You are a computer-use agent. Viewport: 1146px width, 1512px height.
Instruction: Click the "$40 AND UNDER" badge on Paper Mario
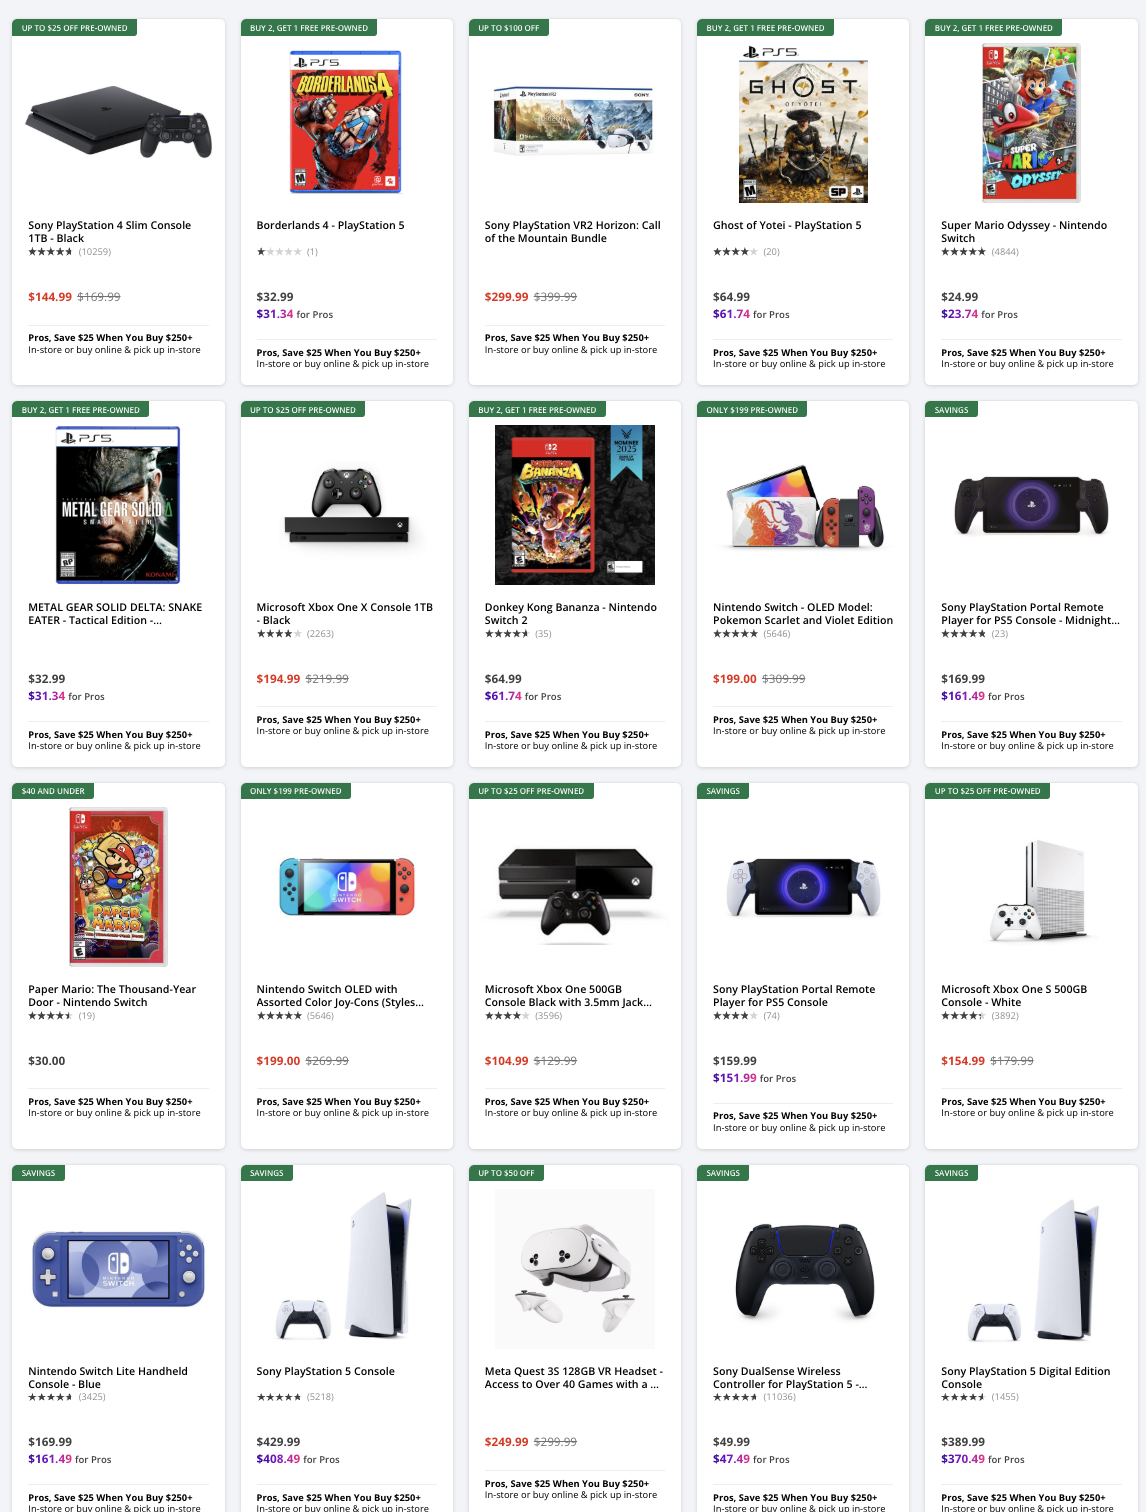[53, 790]
